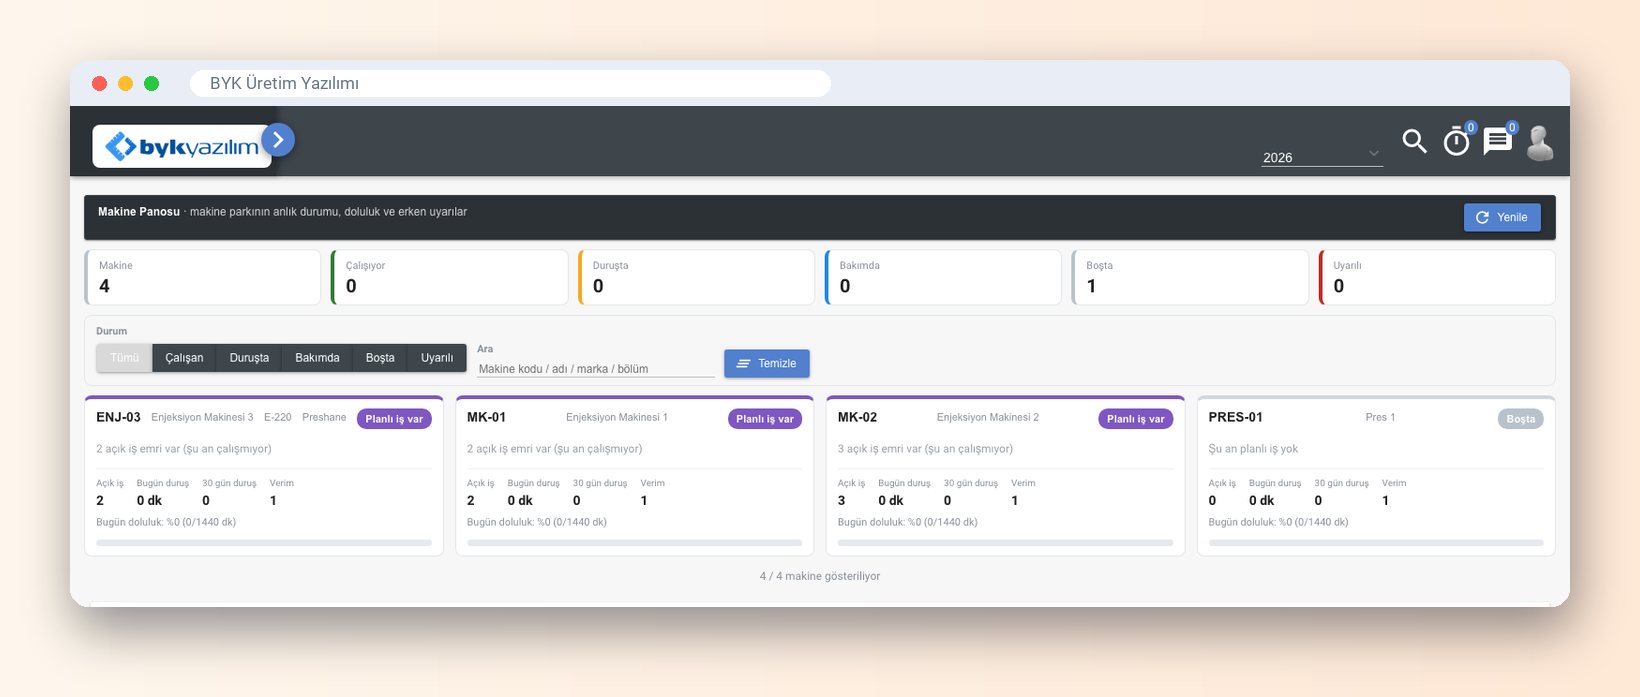
Task: Click '4 / 4 makine gösteriliyor' text
Action: (820, 576)
